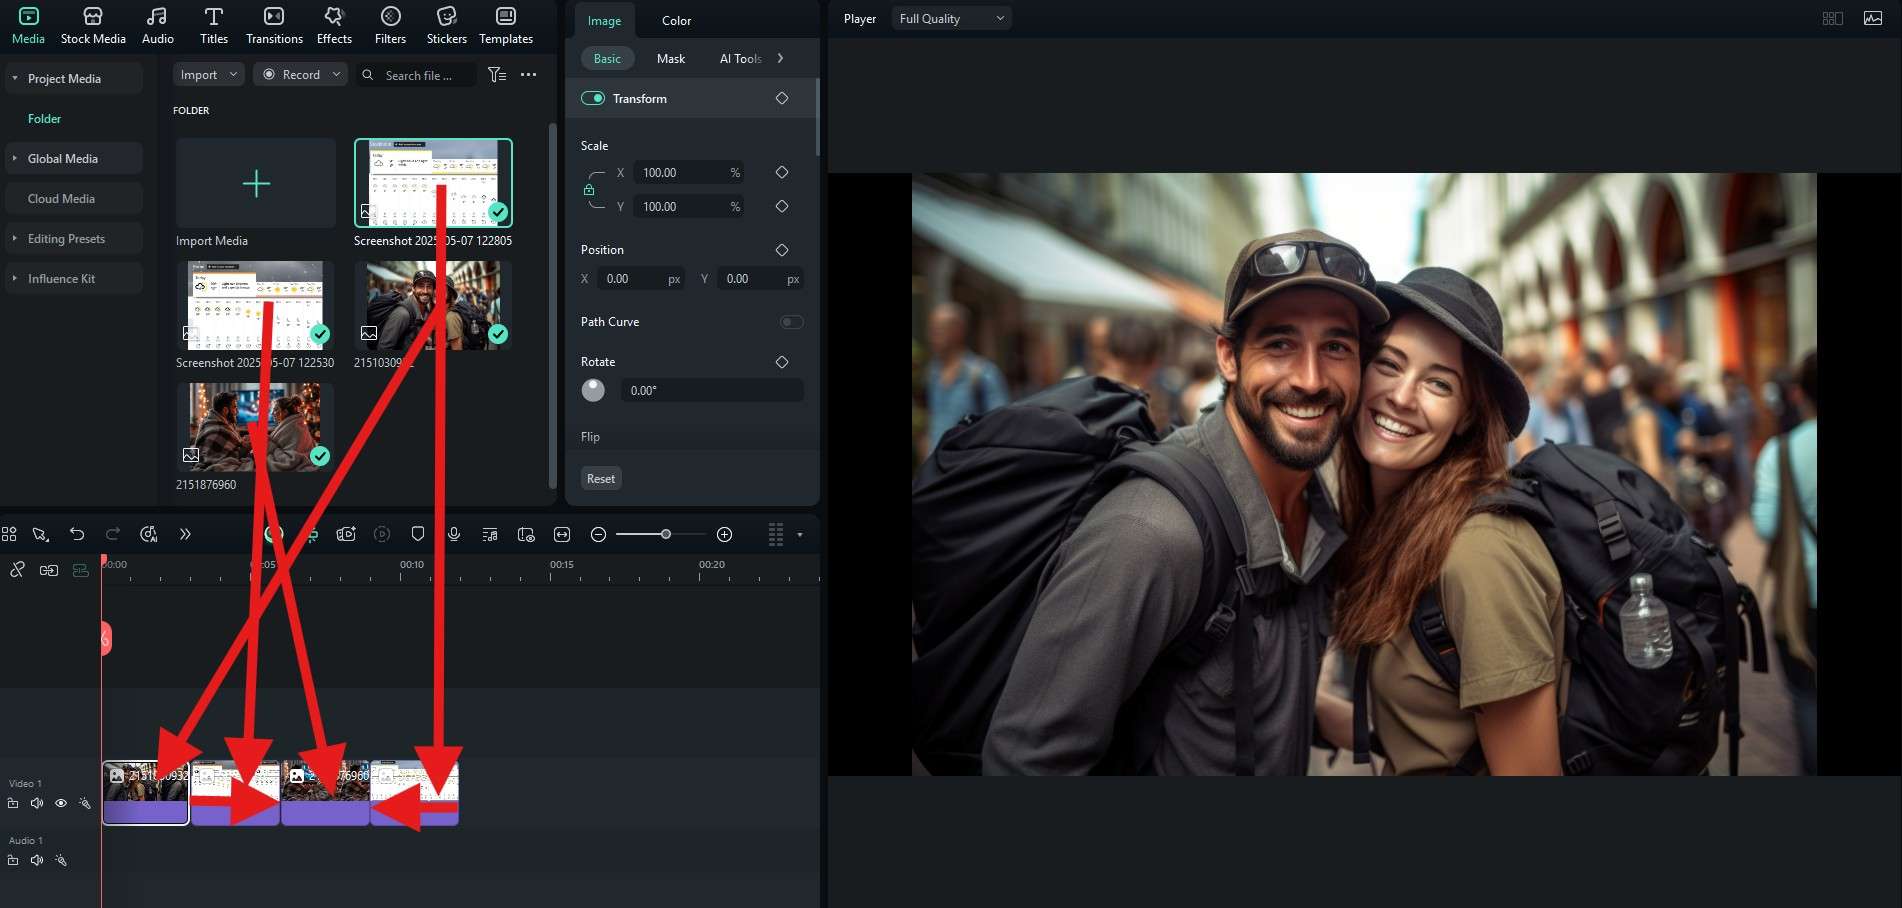Record a voiceover with the microphone icon
Viewport: 1902px width, 908px height.
[454, 534]
